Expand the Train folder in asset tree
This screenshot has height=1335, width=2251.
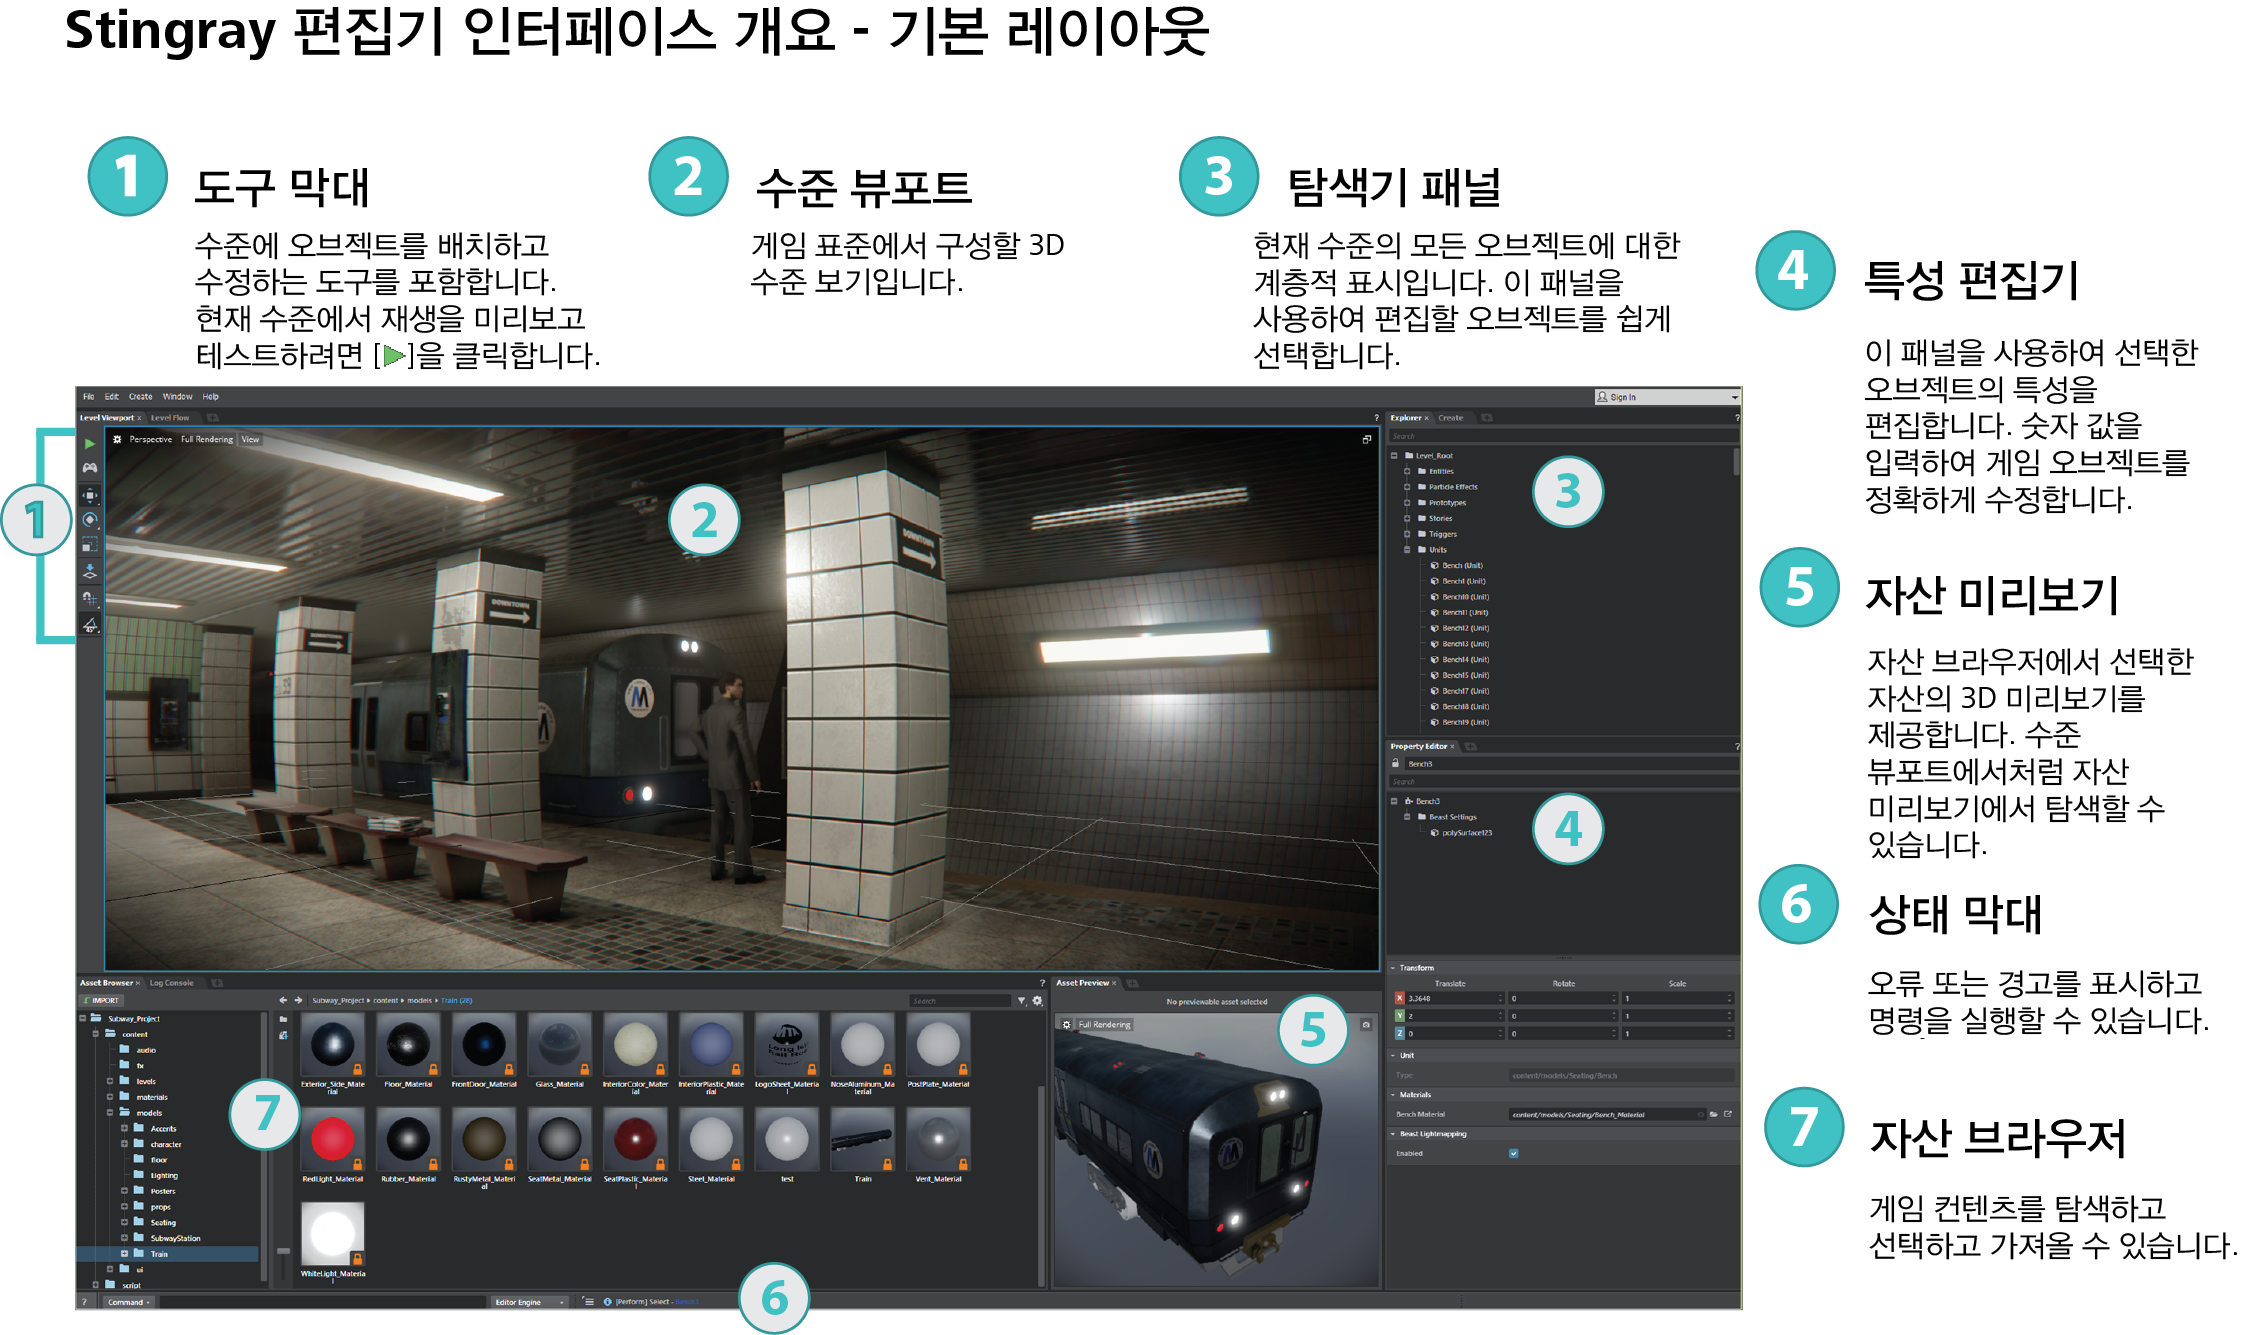[124, 1253]
